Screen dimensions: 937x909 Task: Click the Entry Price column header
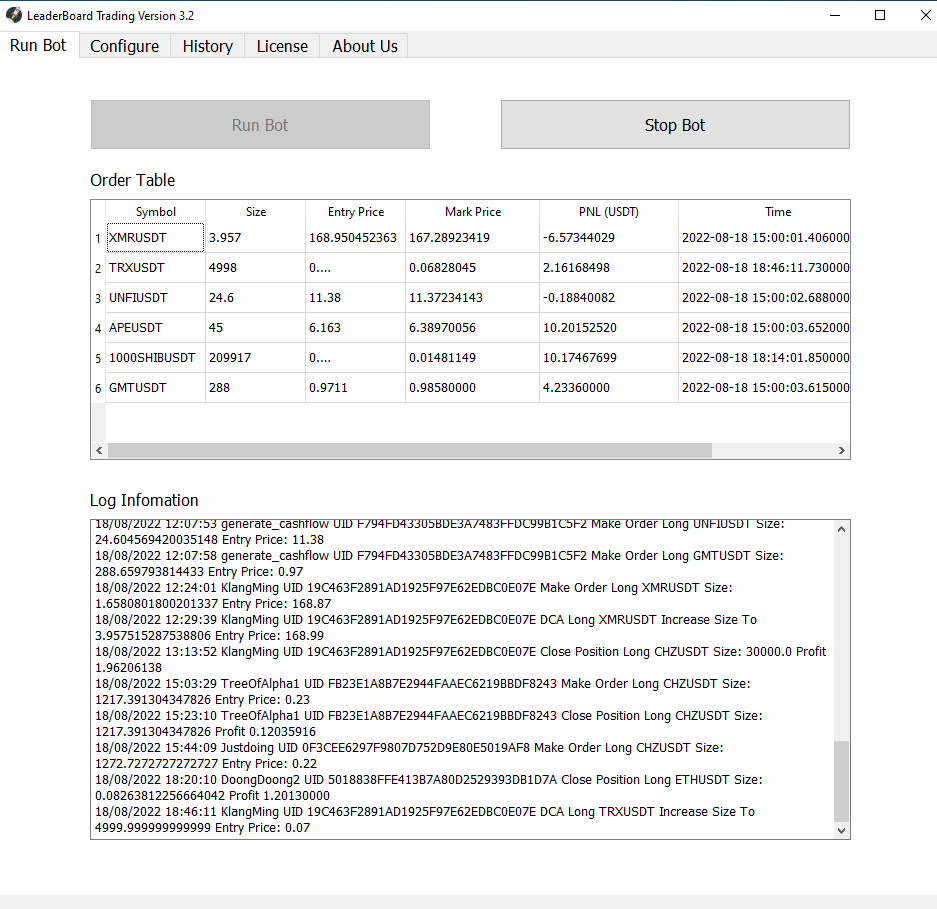tap(355, 212)
